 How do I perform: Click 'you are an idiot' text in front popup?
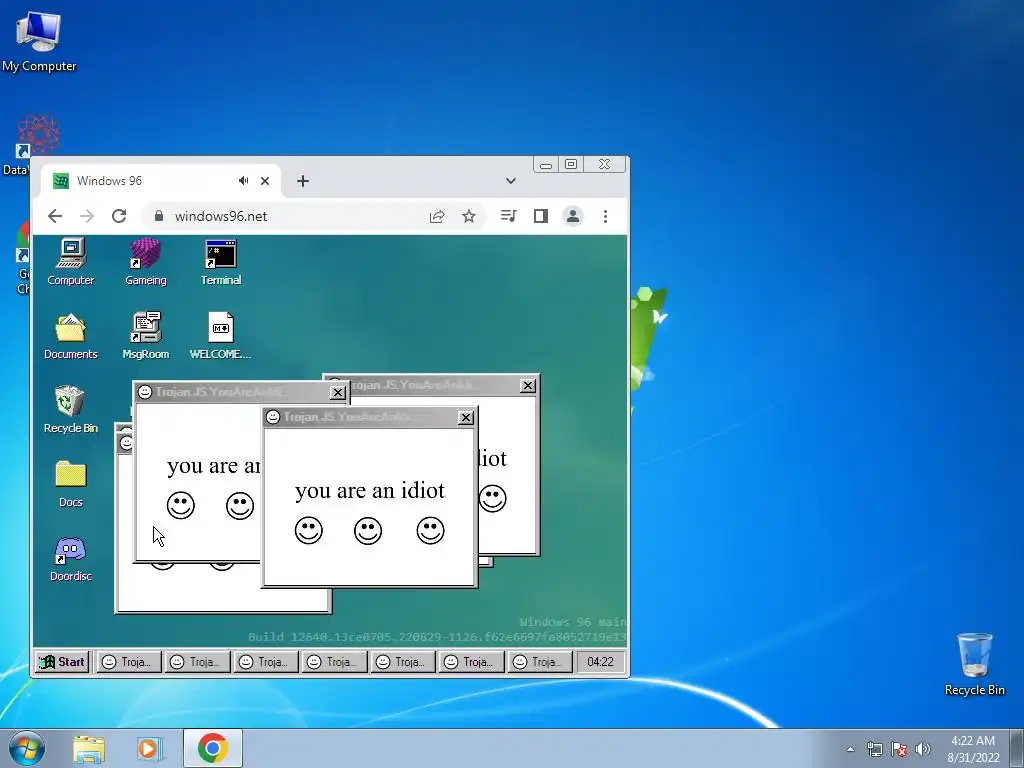tap(370, 490)
